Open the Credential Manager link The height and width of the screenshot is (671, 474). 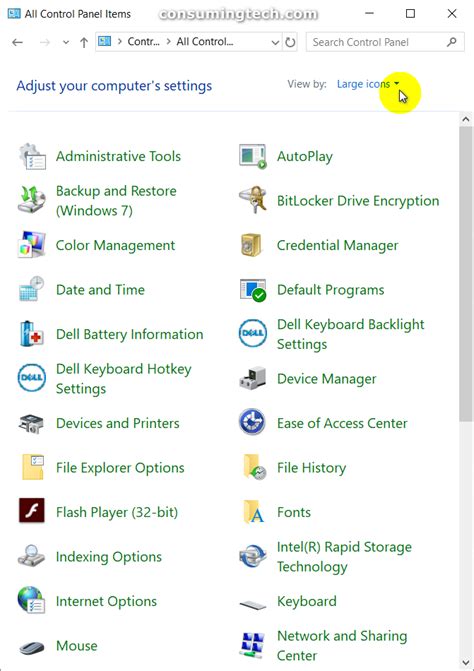coord(338,246)
